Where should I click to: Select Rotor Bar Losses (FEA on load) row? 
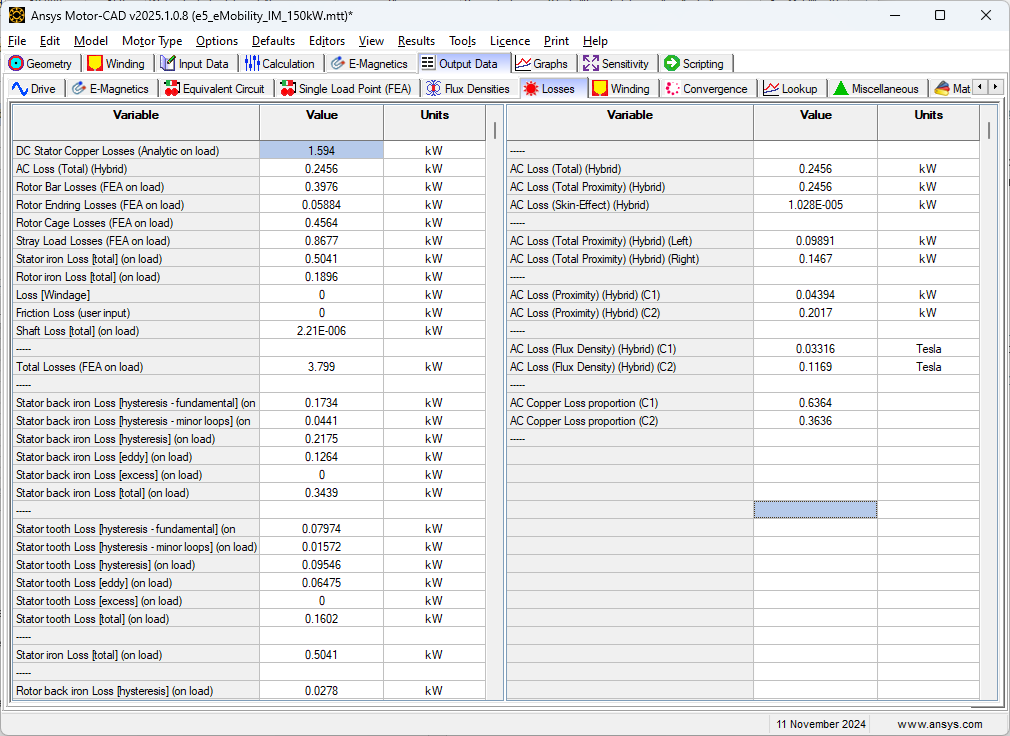pos(249,187)
